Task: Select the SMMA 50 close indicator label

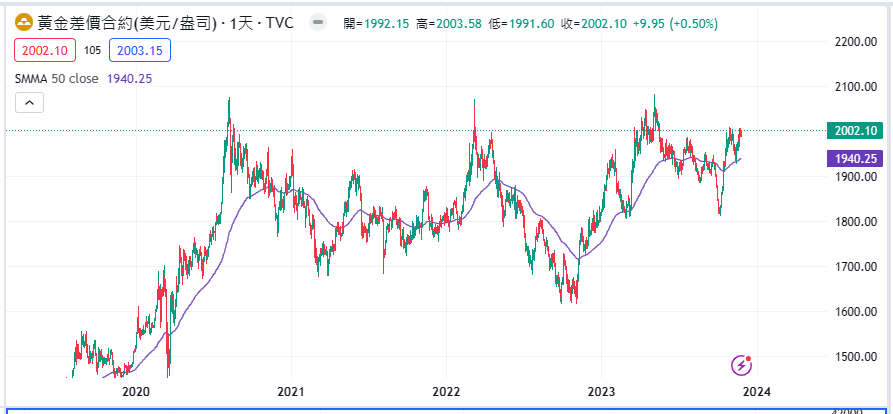Action: (x=57, y=79)
